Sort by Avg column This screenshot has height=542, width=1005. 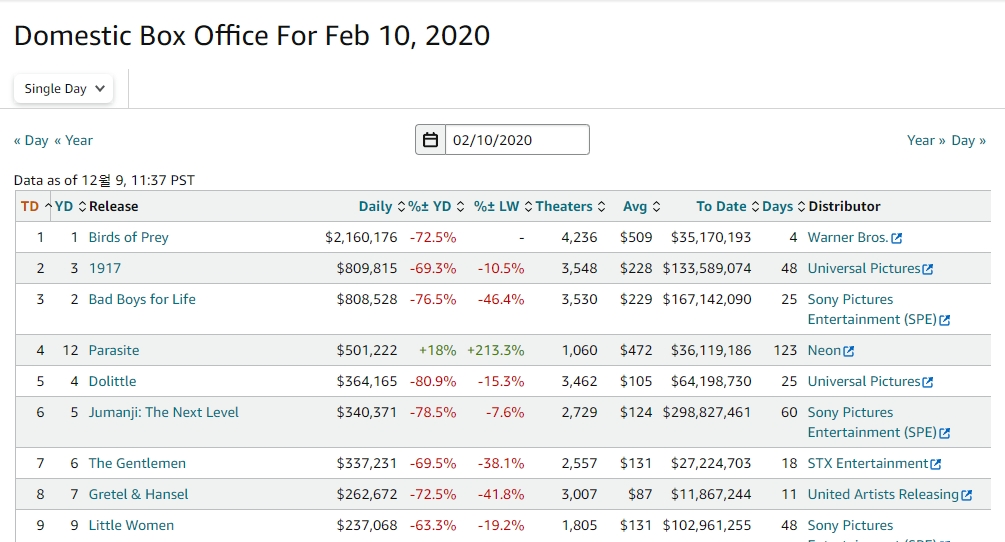(x=642, y=206)
